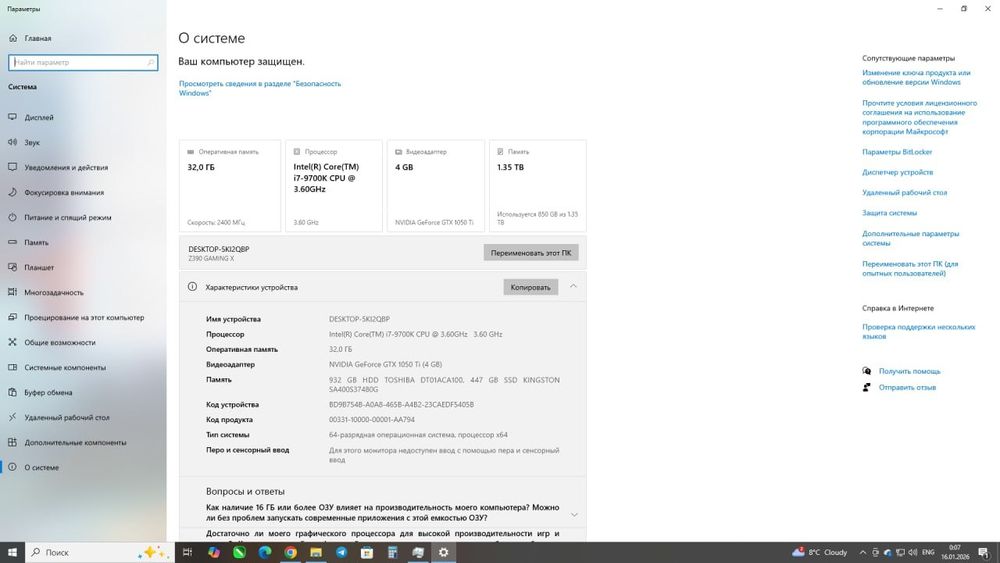
Task: Open Дополнительные параметры системы link
Action: [911, 238]
